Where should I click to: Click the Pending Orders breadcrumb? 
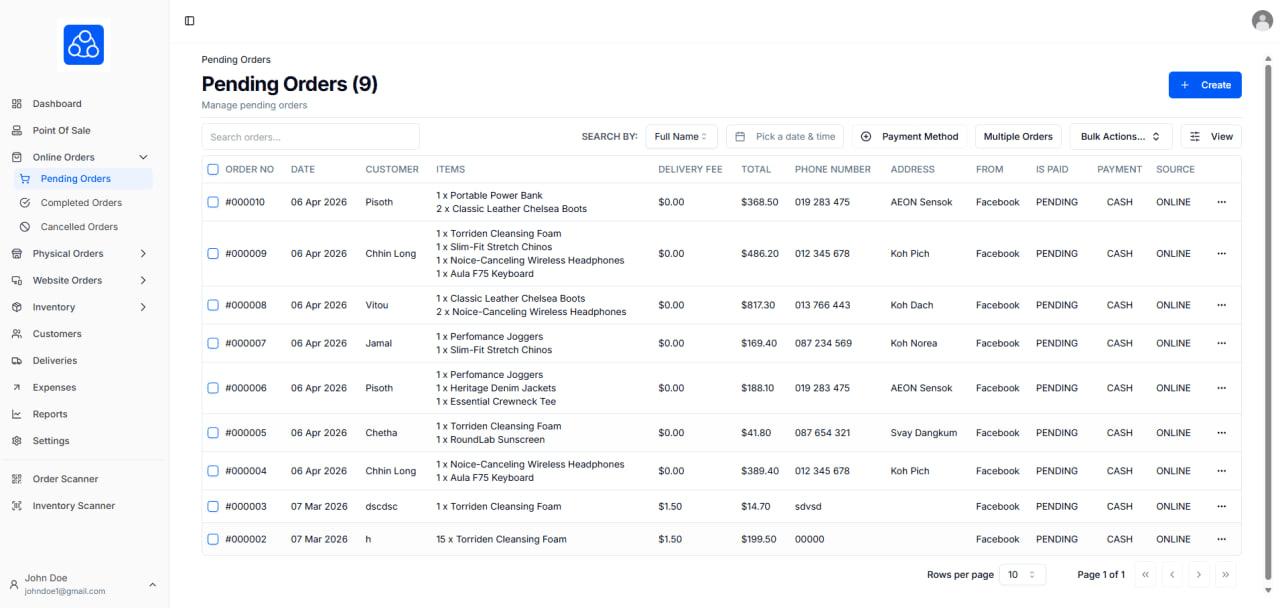pyautogui.click(x=236, y=60)
